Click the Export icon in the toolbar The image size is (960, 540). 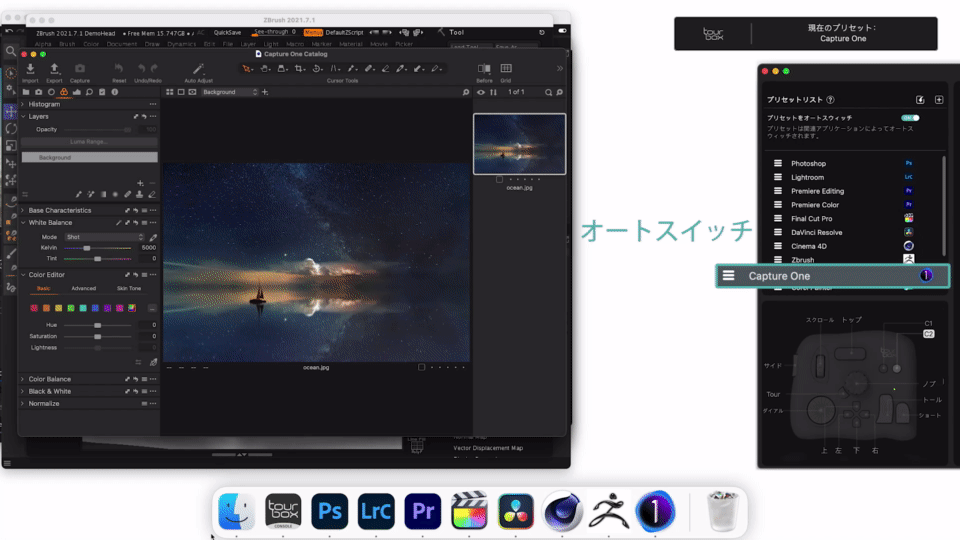[54, 69]
